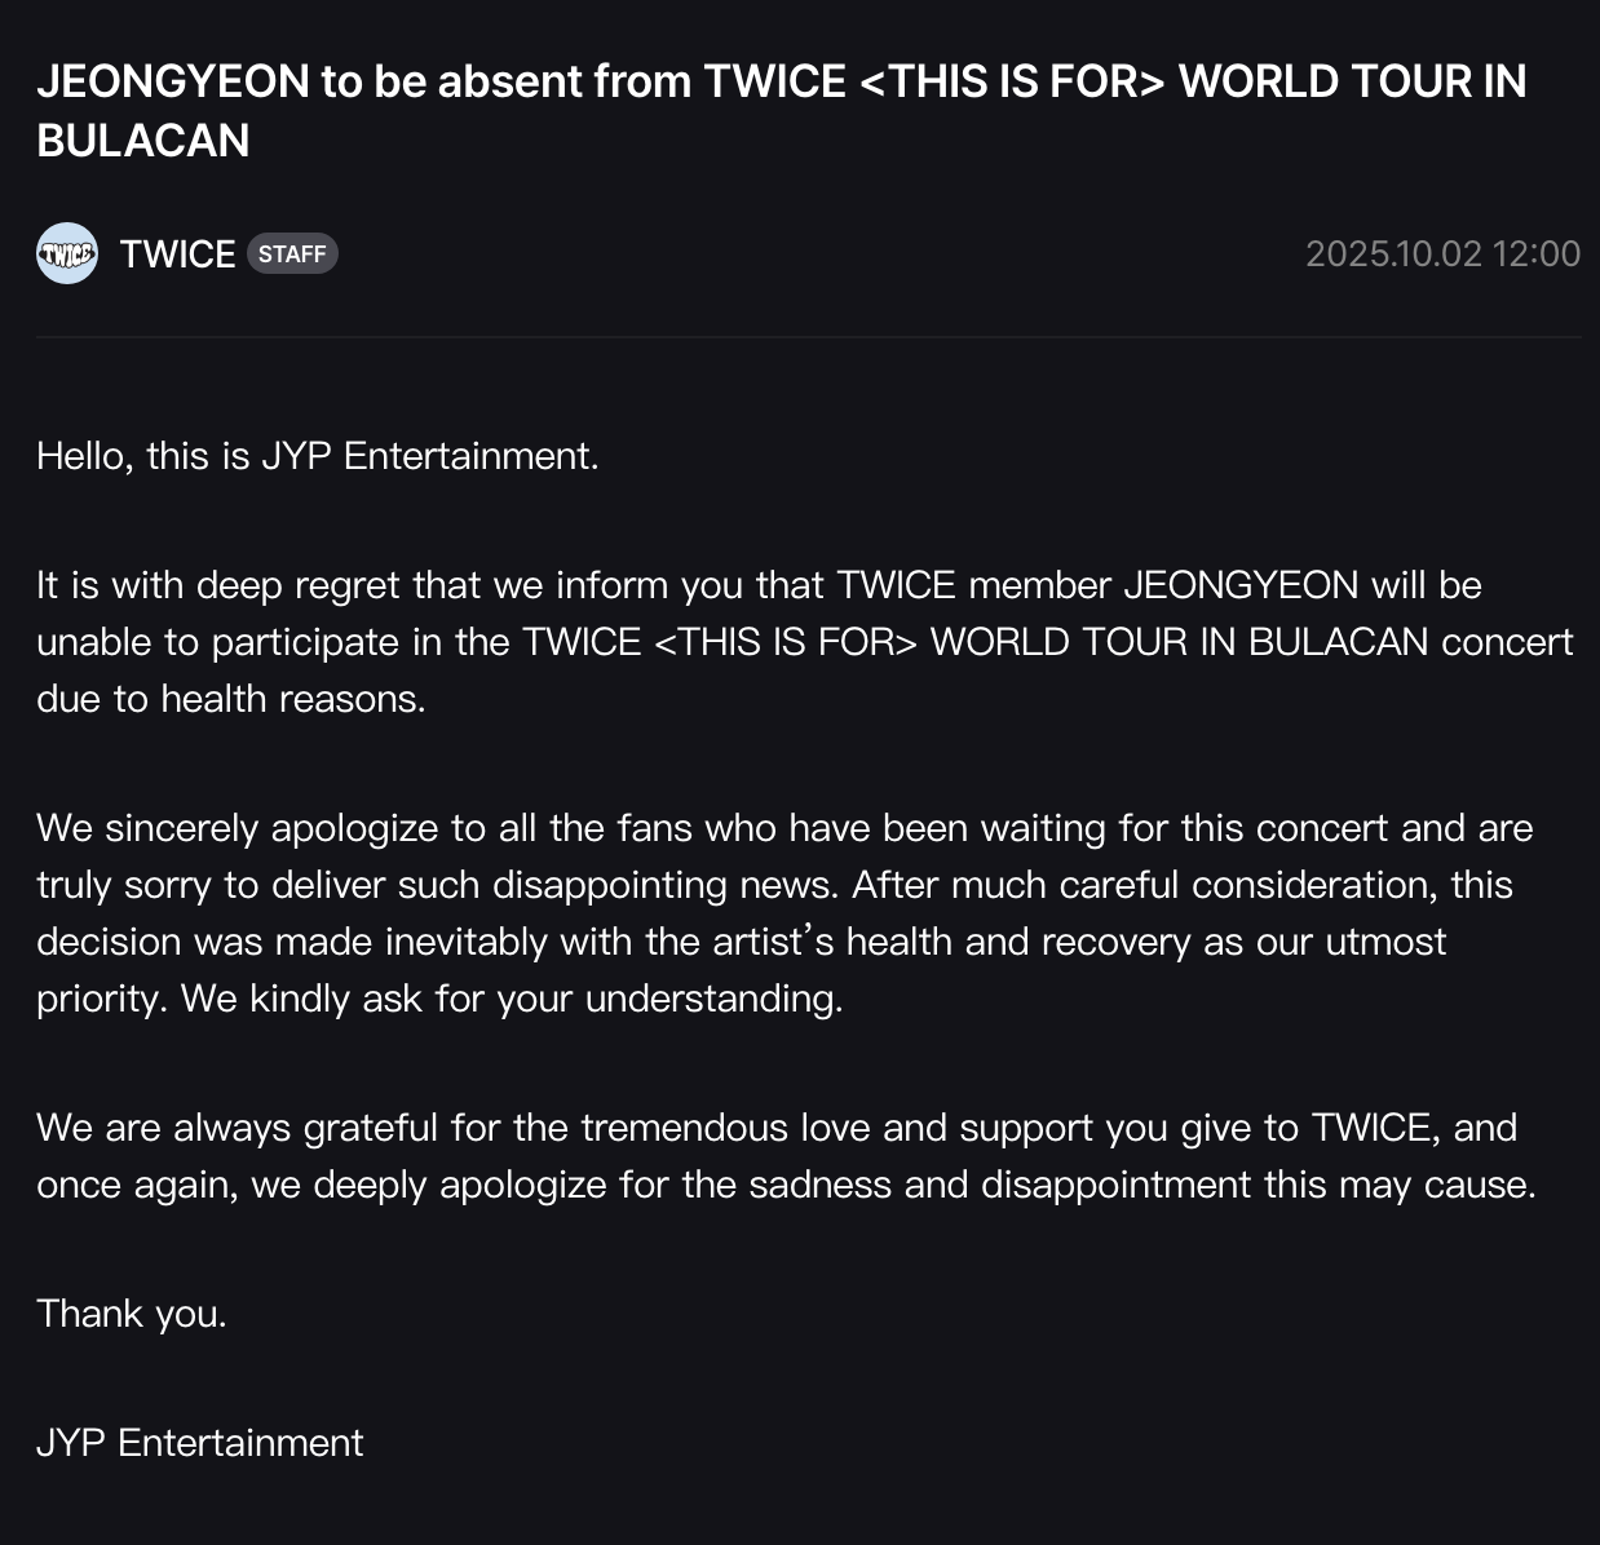
Task: Click the STAFF pill badge
Action: [293, 257]
